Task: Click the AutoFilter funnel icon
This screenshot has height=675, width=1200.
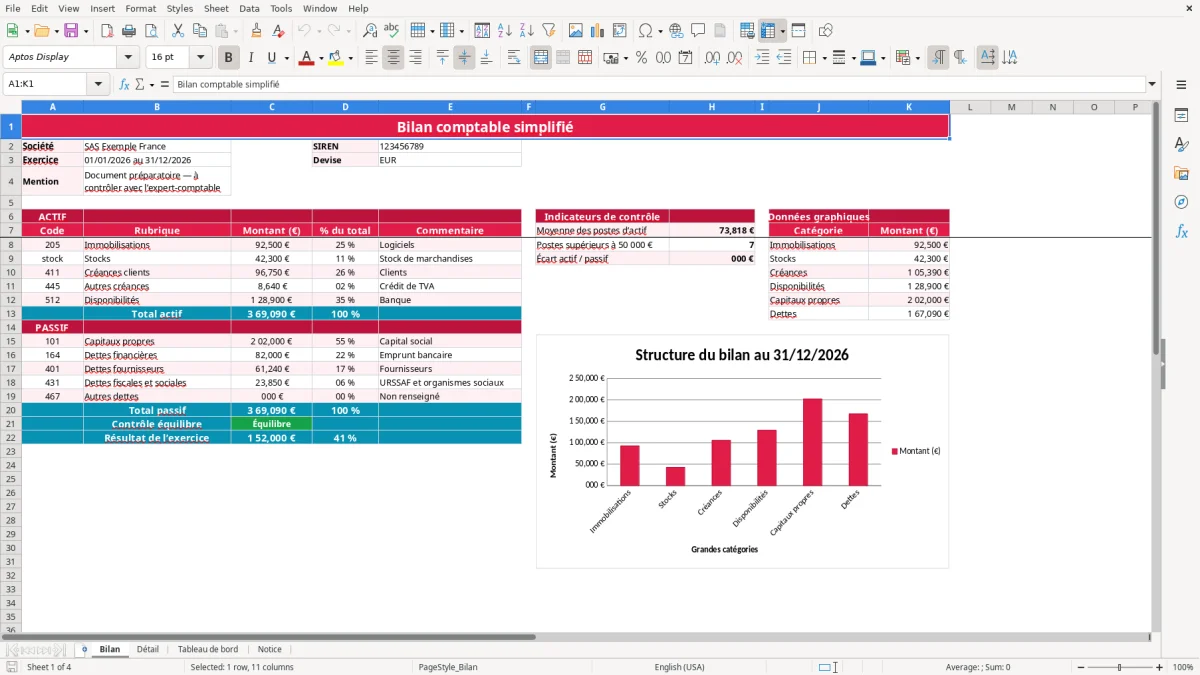Action: coord(549,31)
